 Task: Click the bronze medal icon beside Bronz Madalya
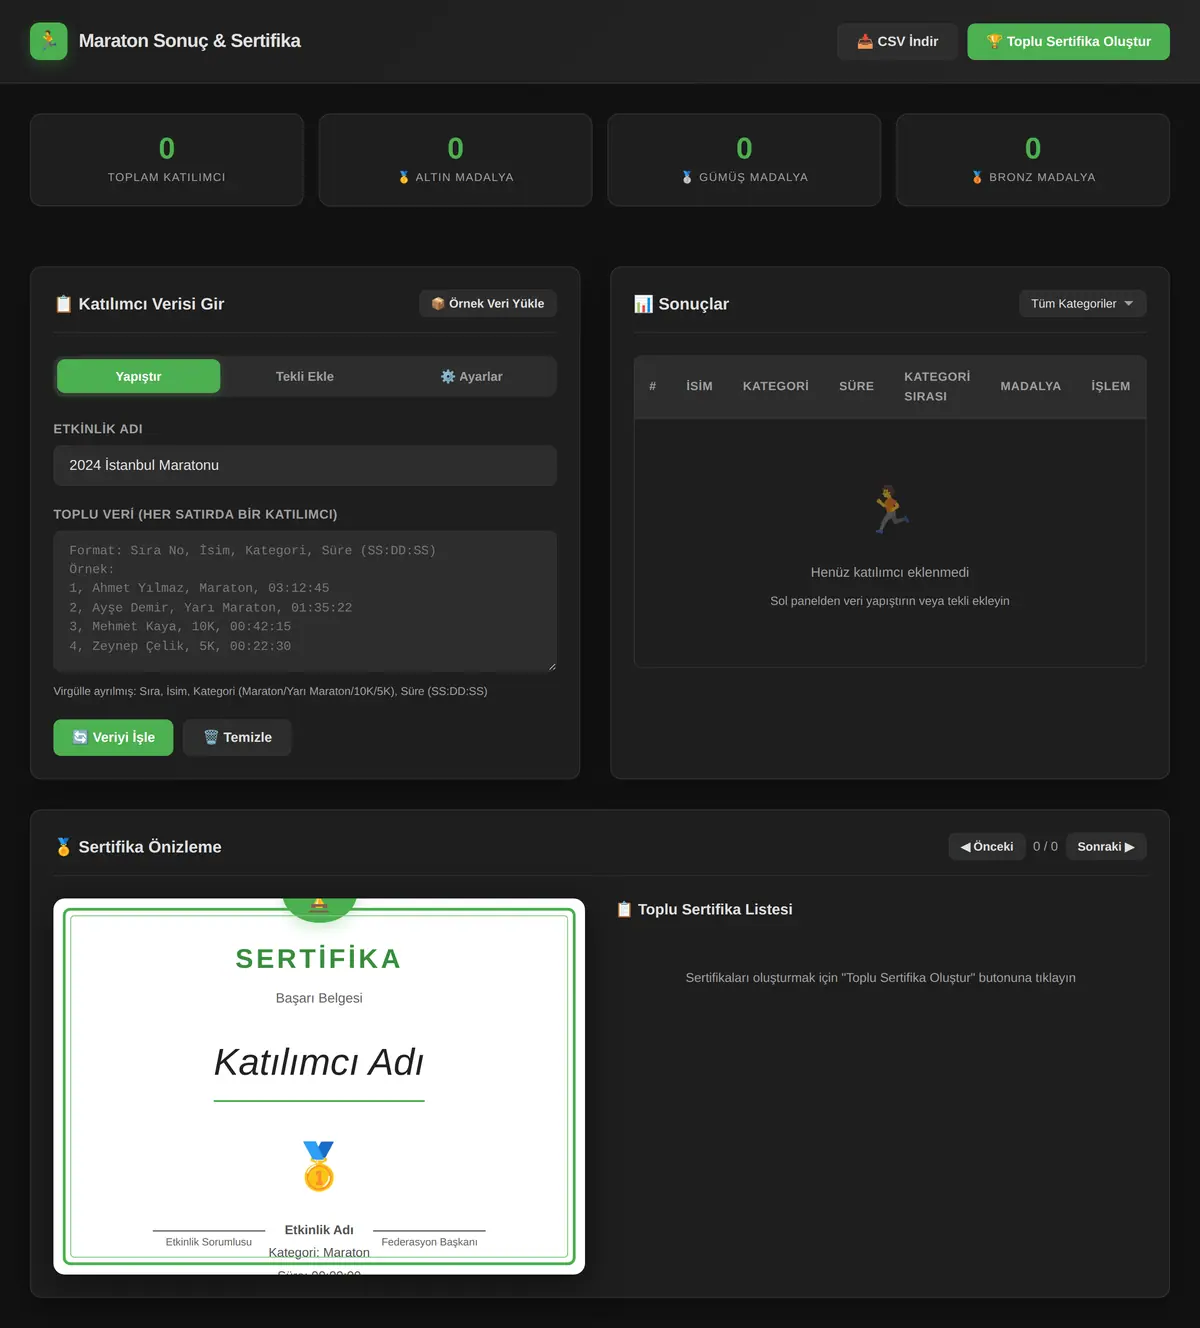point(977,177)
